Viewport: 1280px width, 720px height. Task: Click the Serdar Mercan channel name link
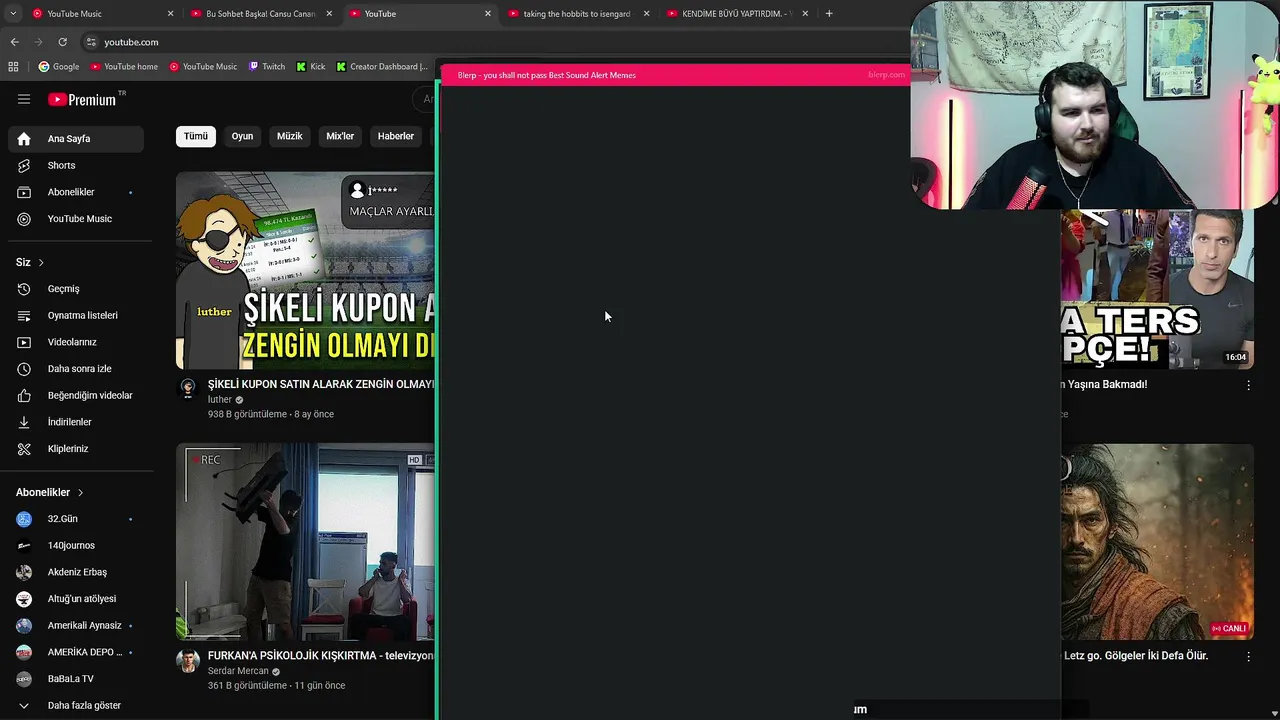[238, 671]
